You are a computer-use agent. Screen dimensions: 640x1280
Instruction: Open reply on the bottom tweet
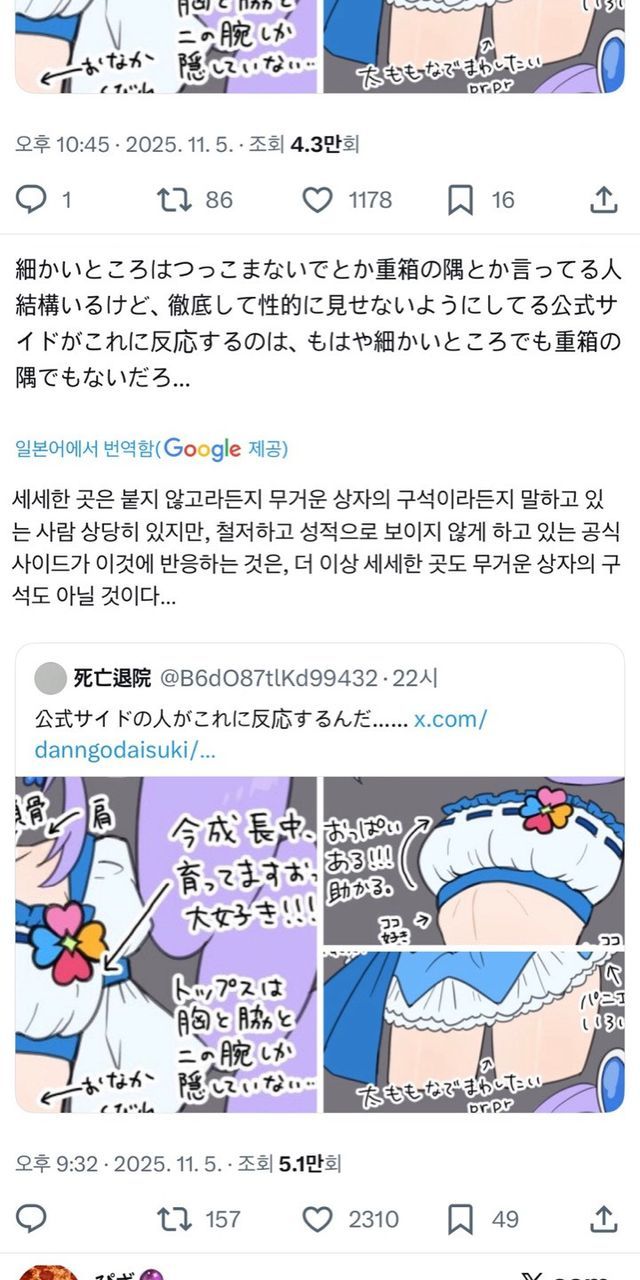point(32,1219)
